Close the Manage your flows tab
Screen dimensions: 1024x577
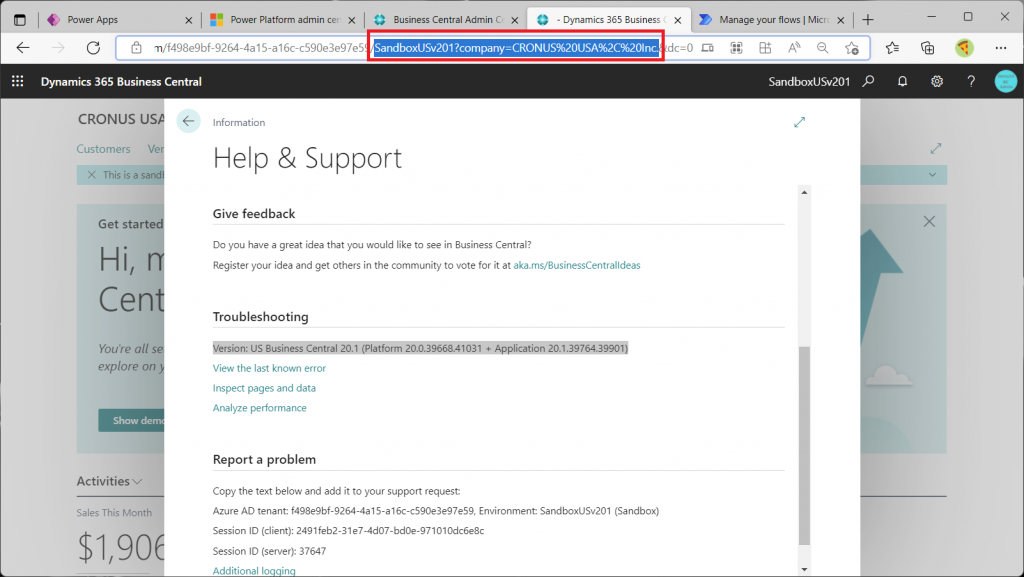(x=840, y=20)
